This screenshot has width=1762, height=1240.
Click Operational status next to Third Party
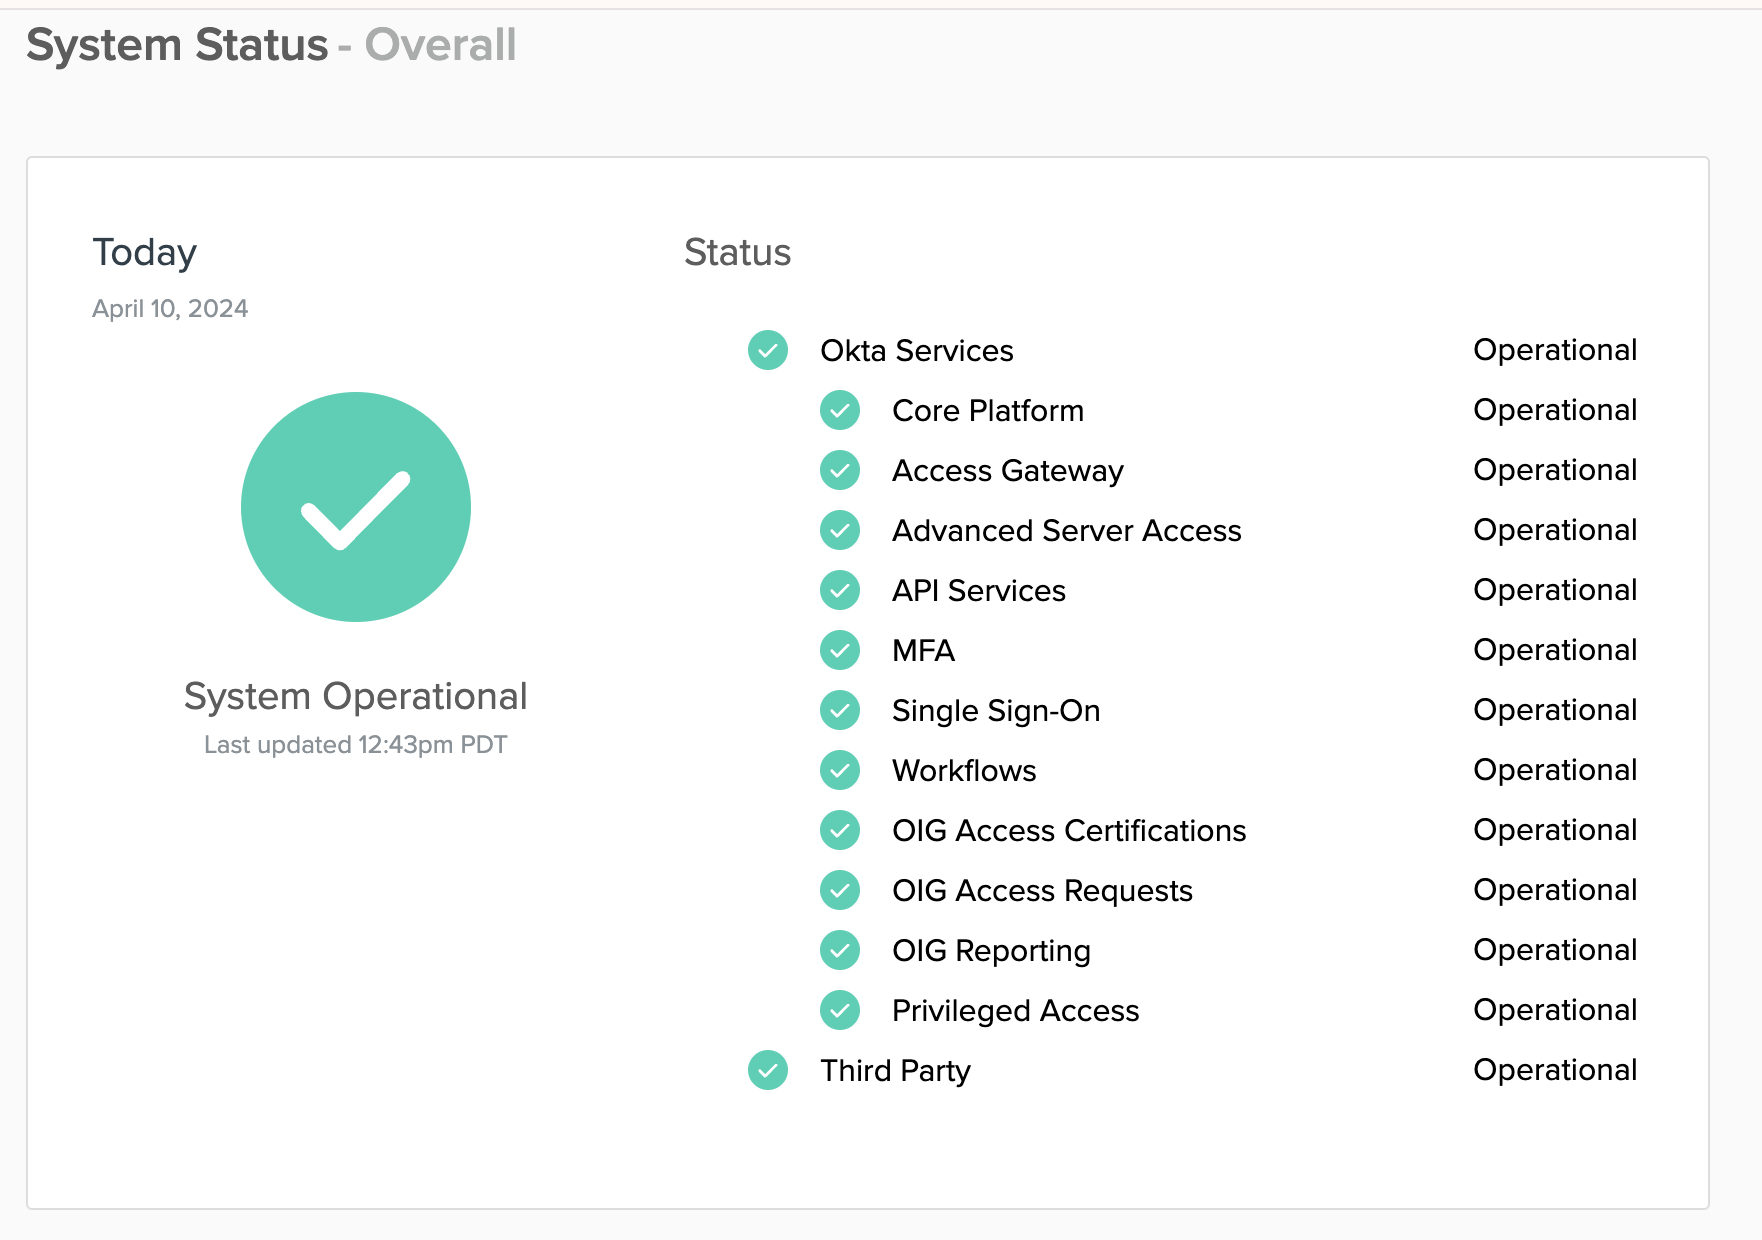click(1555, 1071)
